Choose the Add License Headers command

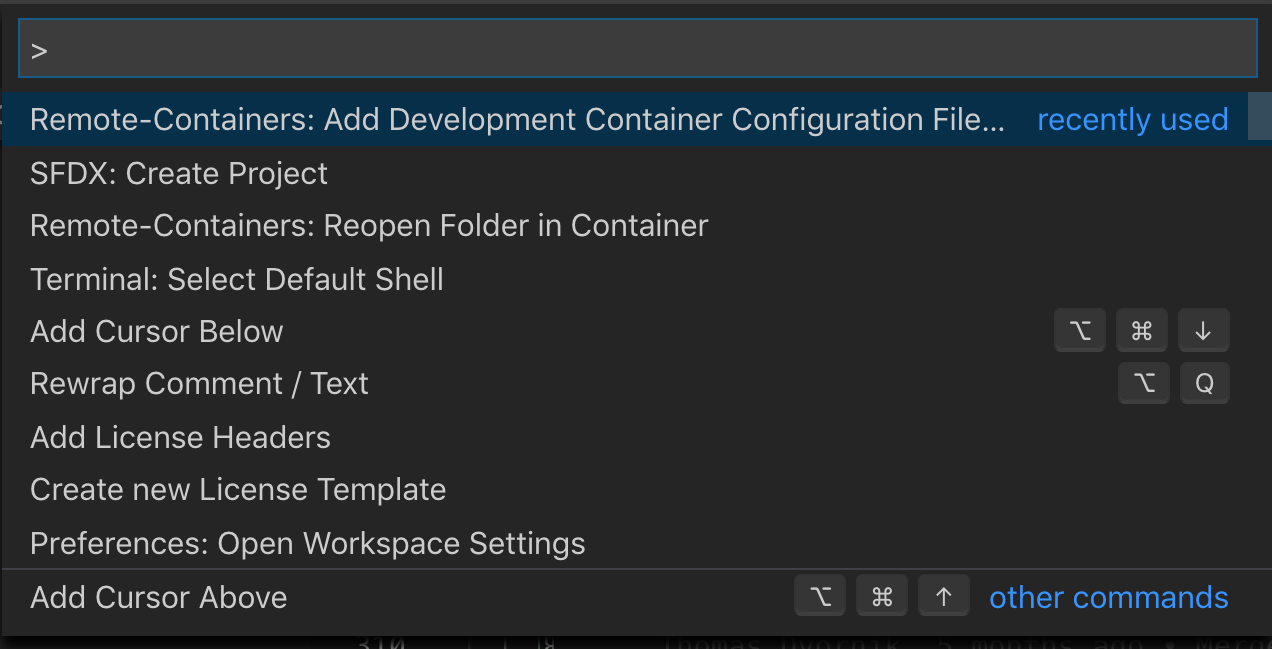(x=180, y=438)
